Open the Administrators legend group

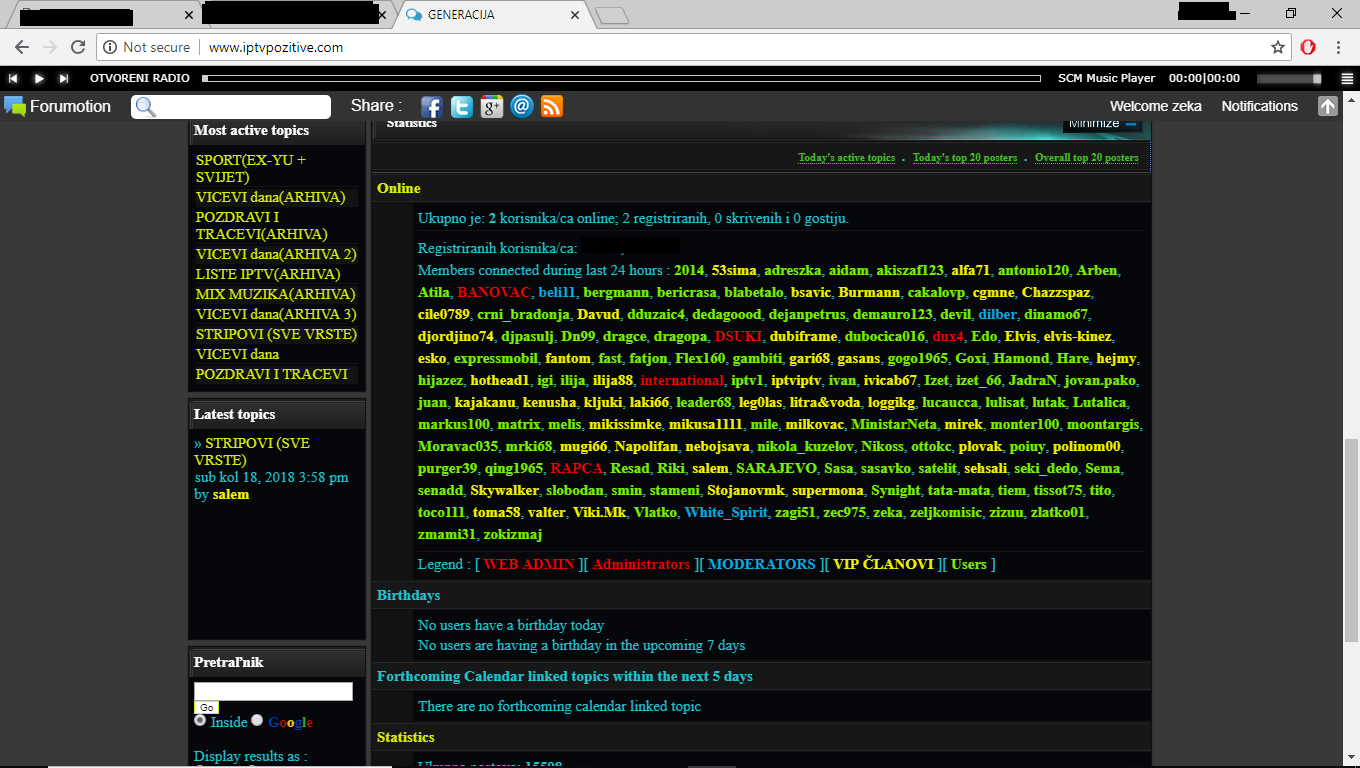click(641, 564)
